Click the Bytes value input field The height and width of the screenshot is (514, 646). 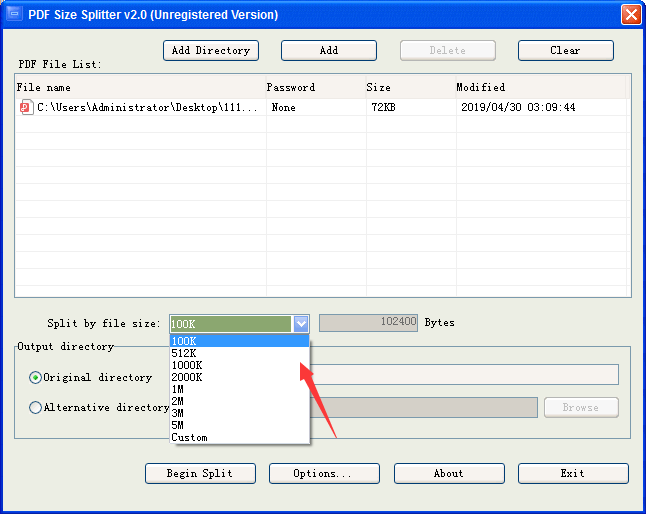click(368, 322)
